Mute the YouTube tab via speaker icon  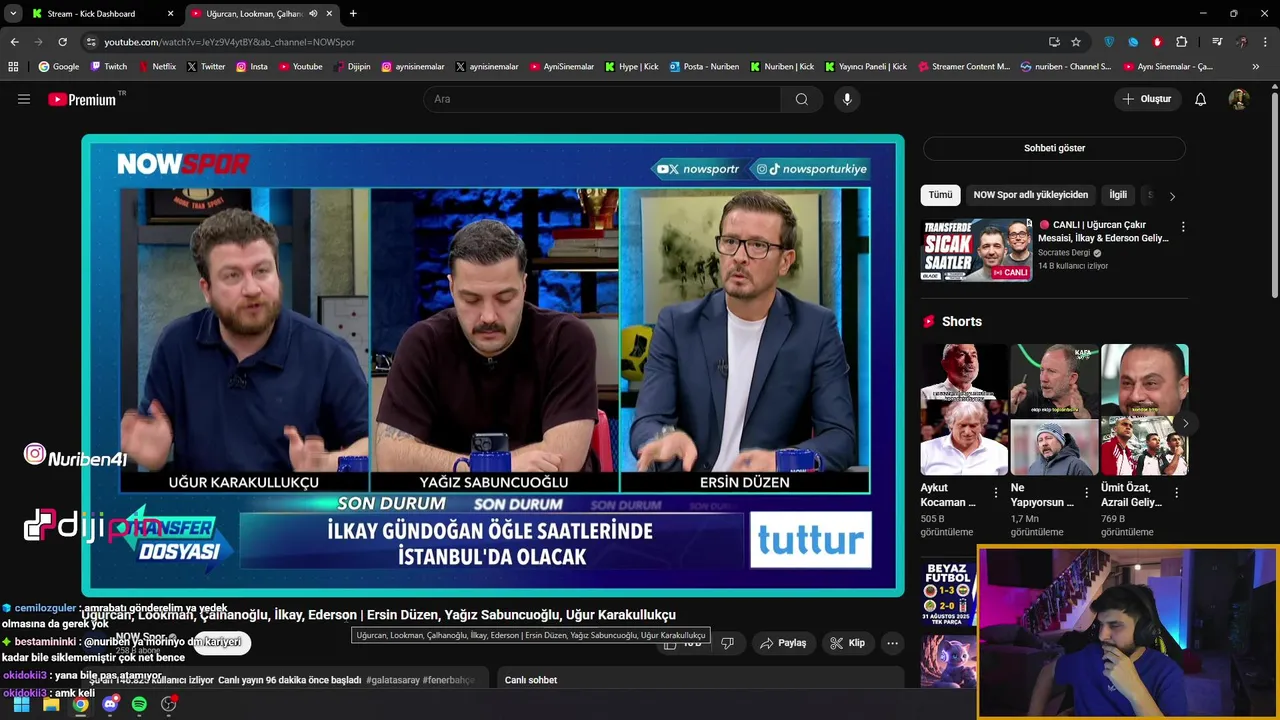(313, 14)
